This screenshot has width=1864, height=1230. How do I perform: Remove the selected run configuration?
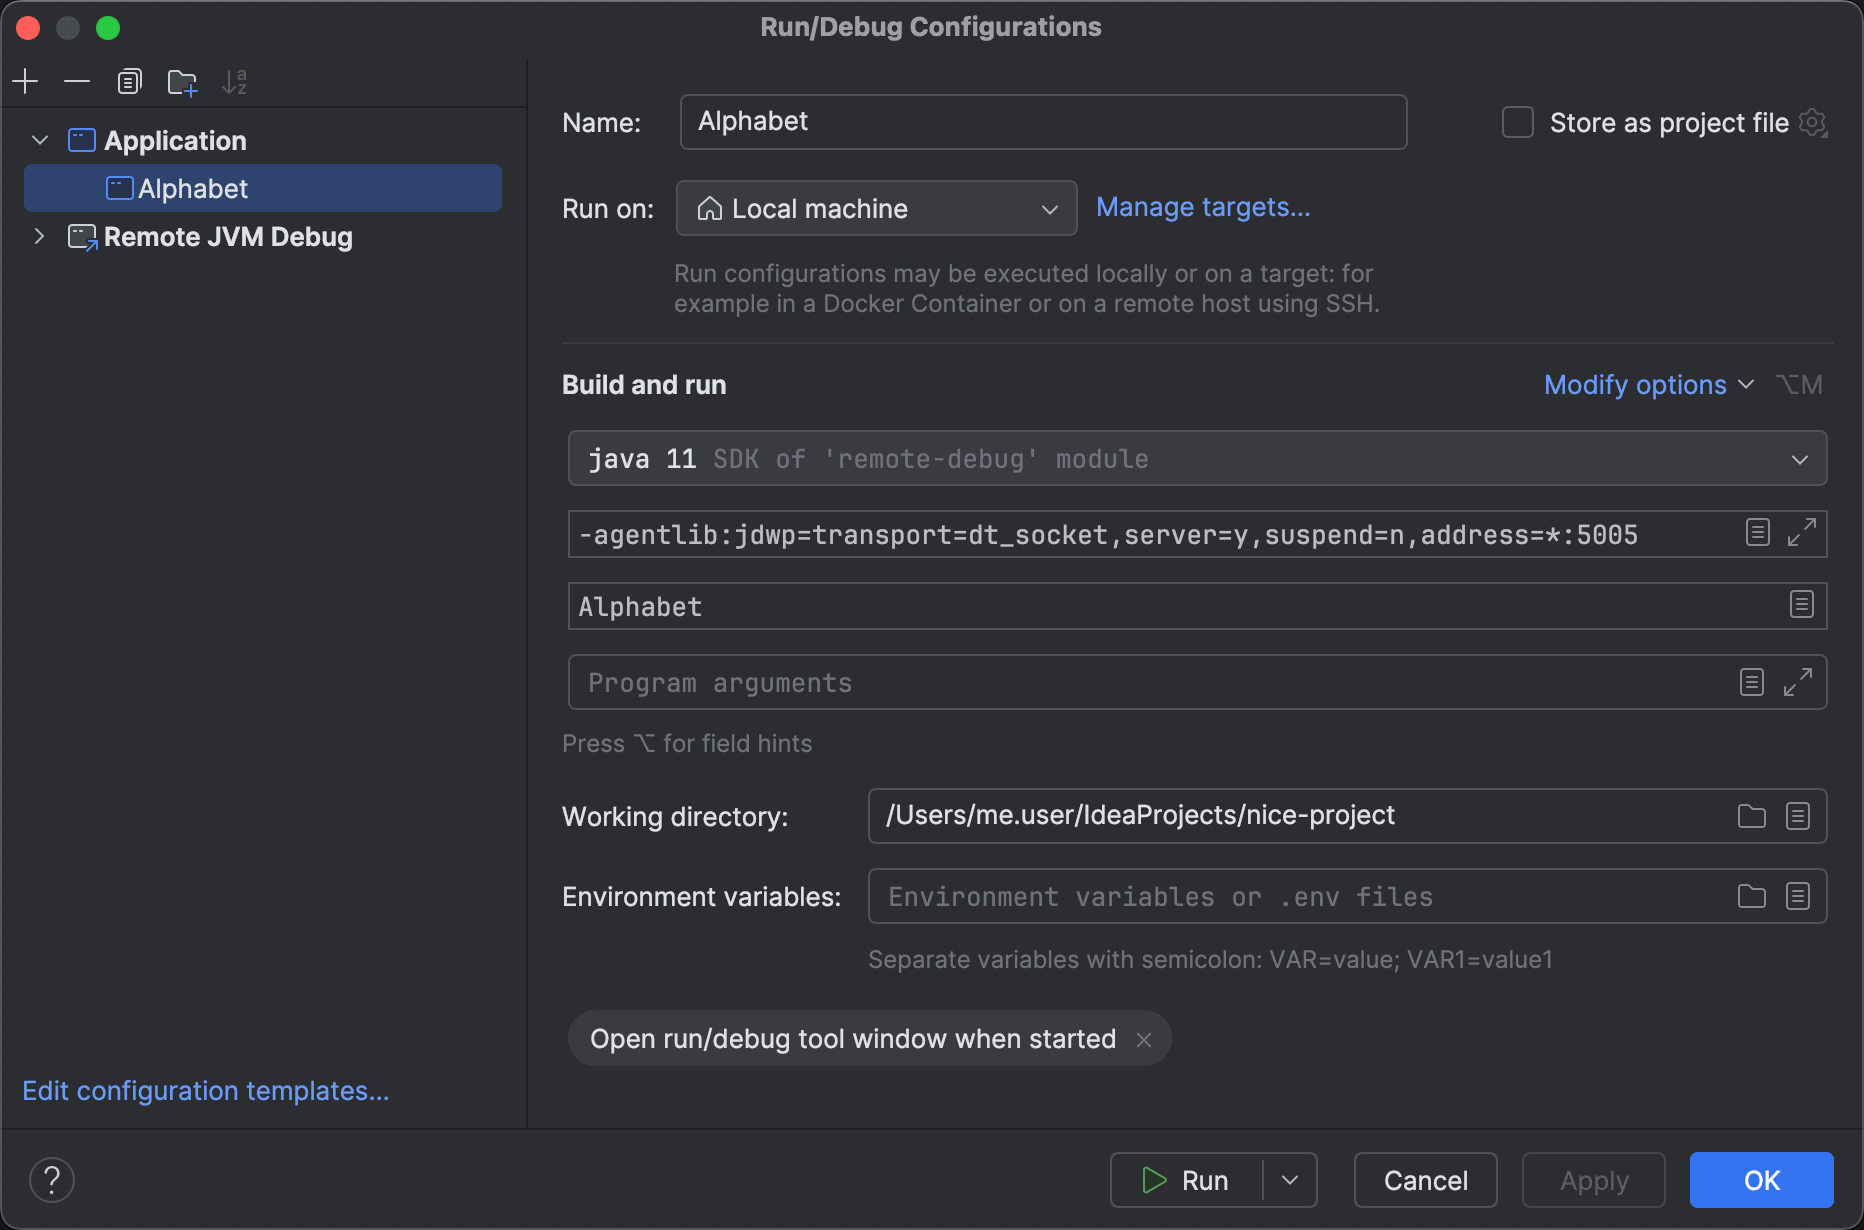pyautogui.click(x=77, y=81)
